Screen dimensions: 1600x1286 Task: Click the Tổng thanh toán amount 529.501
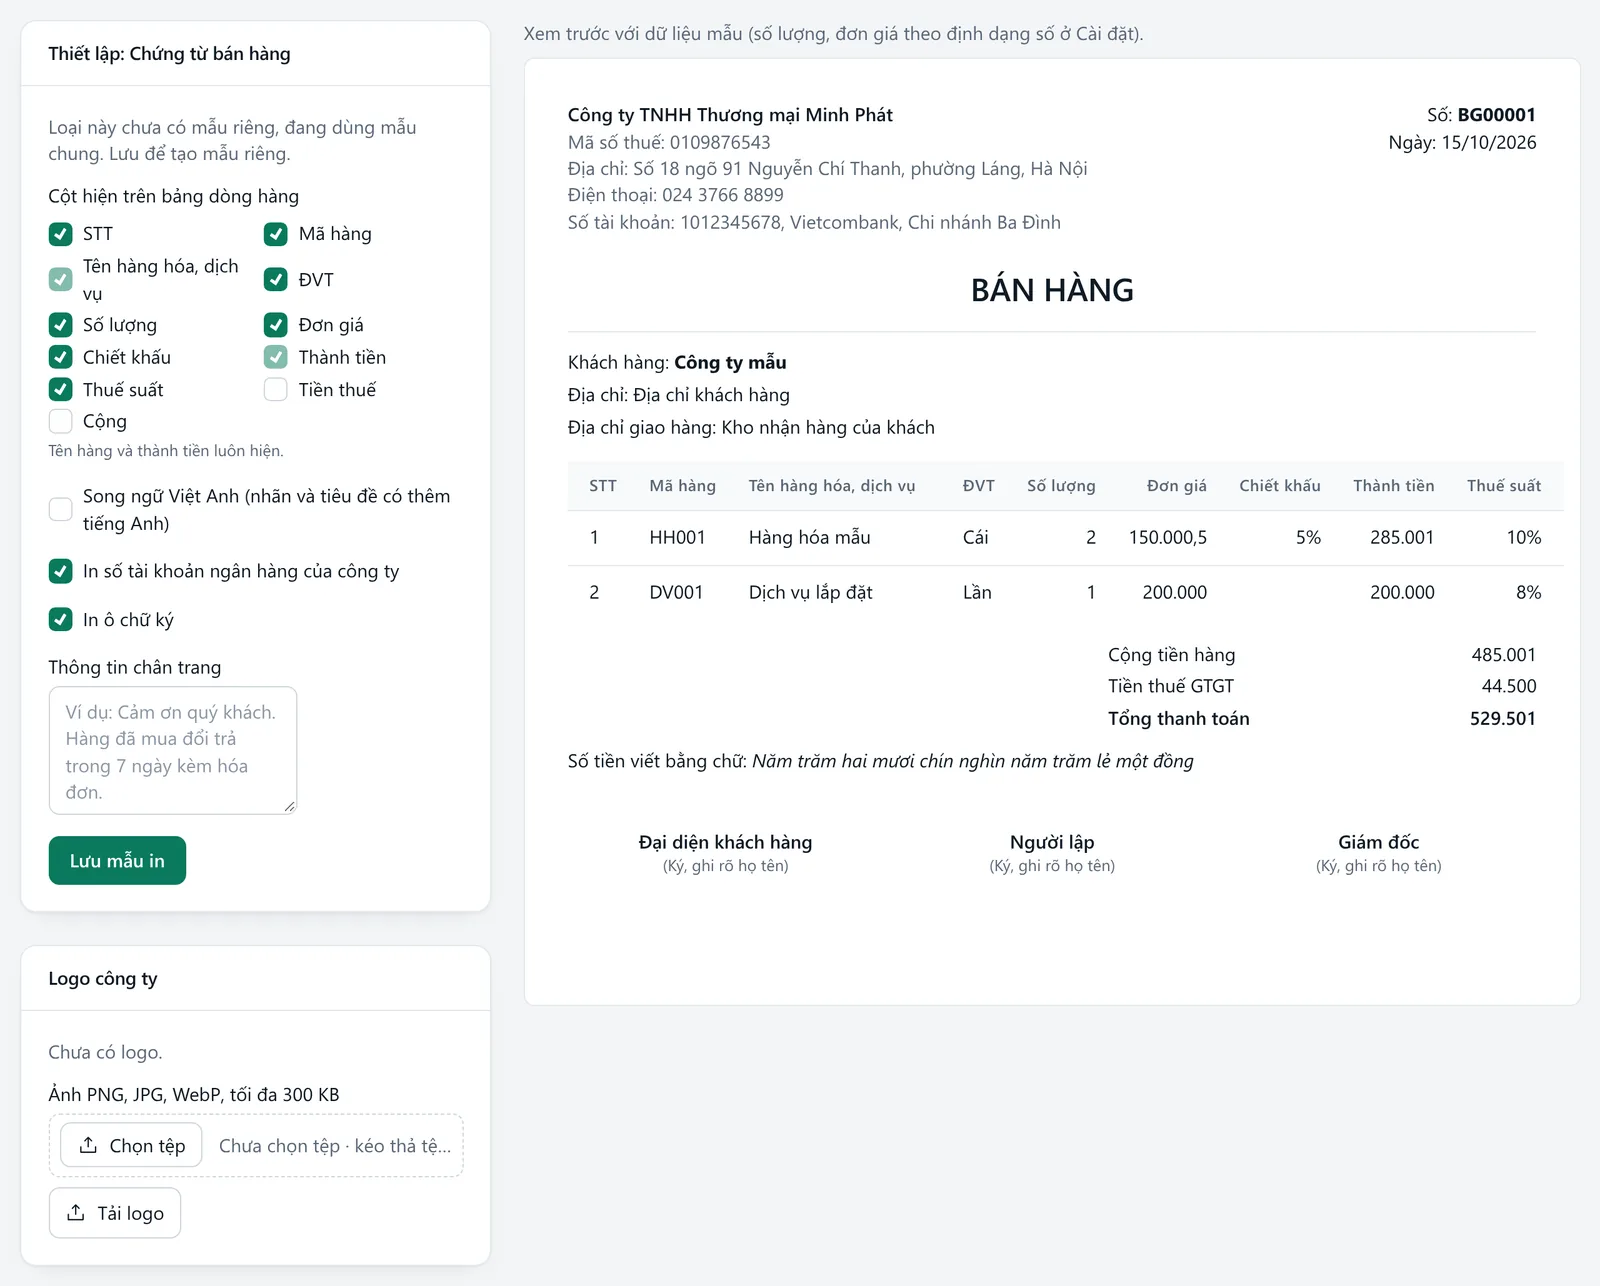tap(1502, 719)
